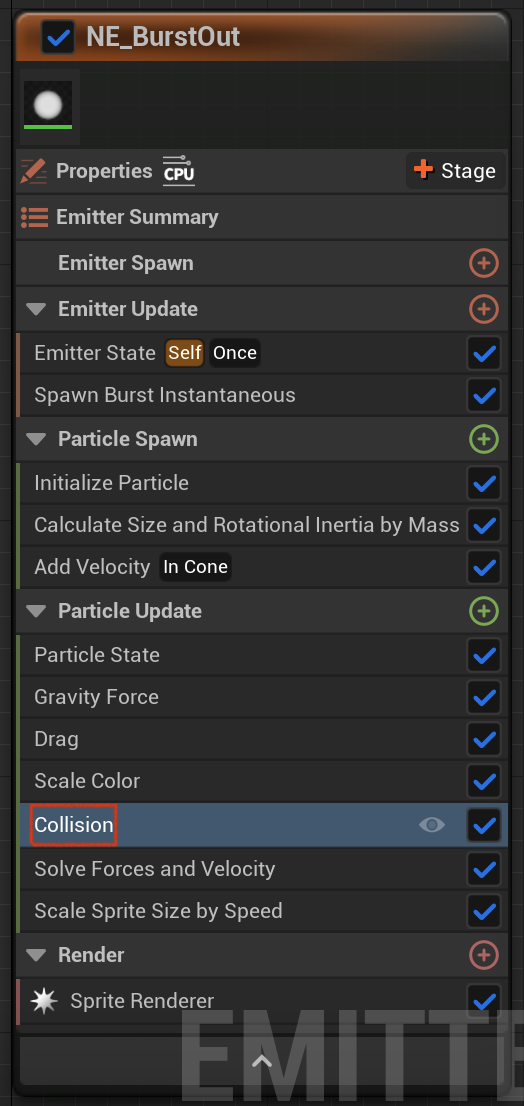Viewport: 524px width, 1106px height.
Task: Uncheck the Gravity Force module
Action: click(x=484, y=698)
